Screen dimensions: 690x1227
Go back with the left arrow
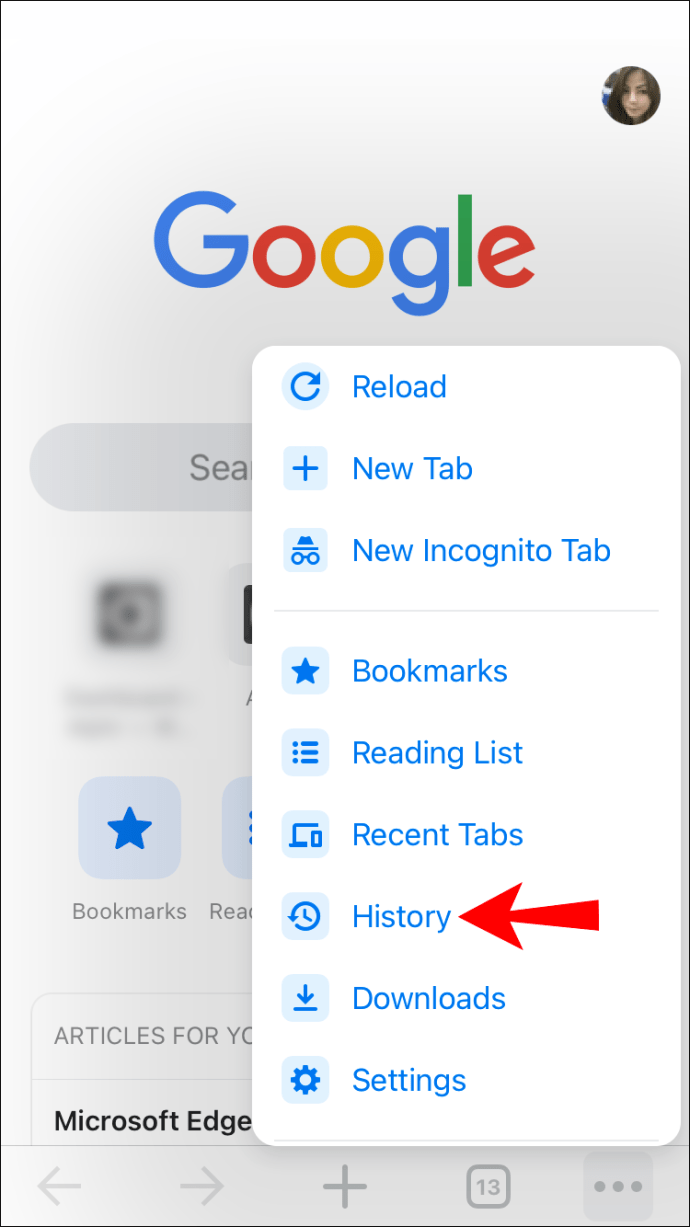tap(59, 1187)
